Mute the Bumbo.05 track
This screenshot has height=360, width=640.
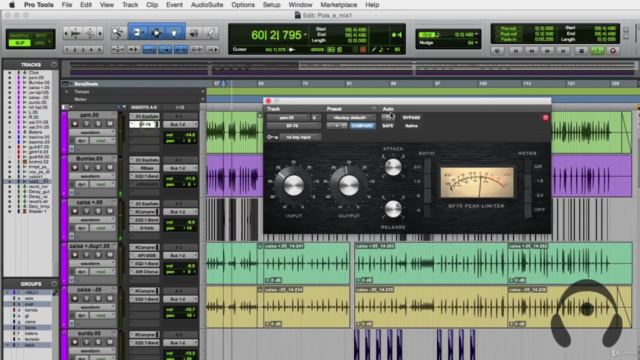110,167
